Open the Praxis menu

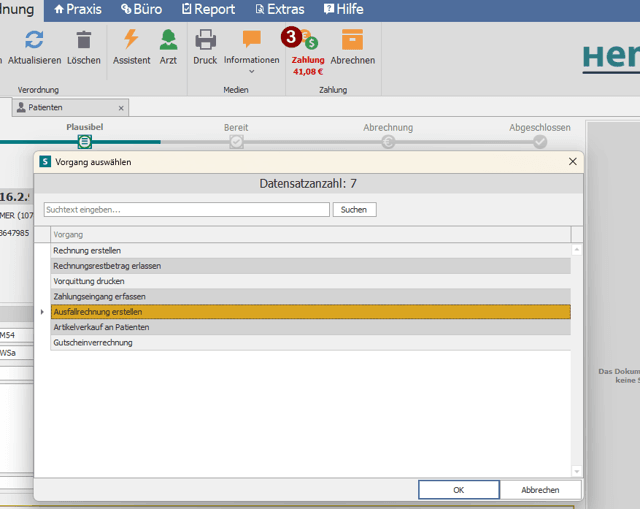pos(78,9)
